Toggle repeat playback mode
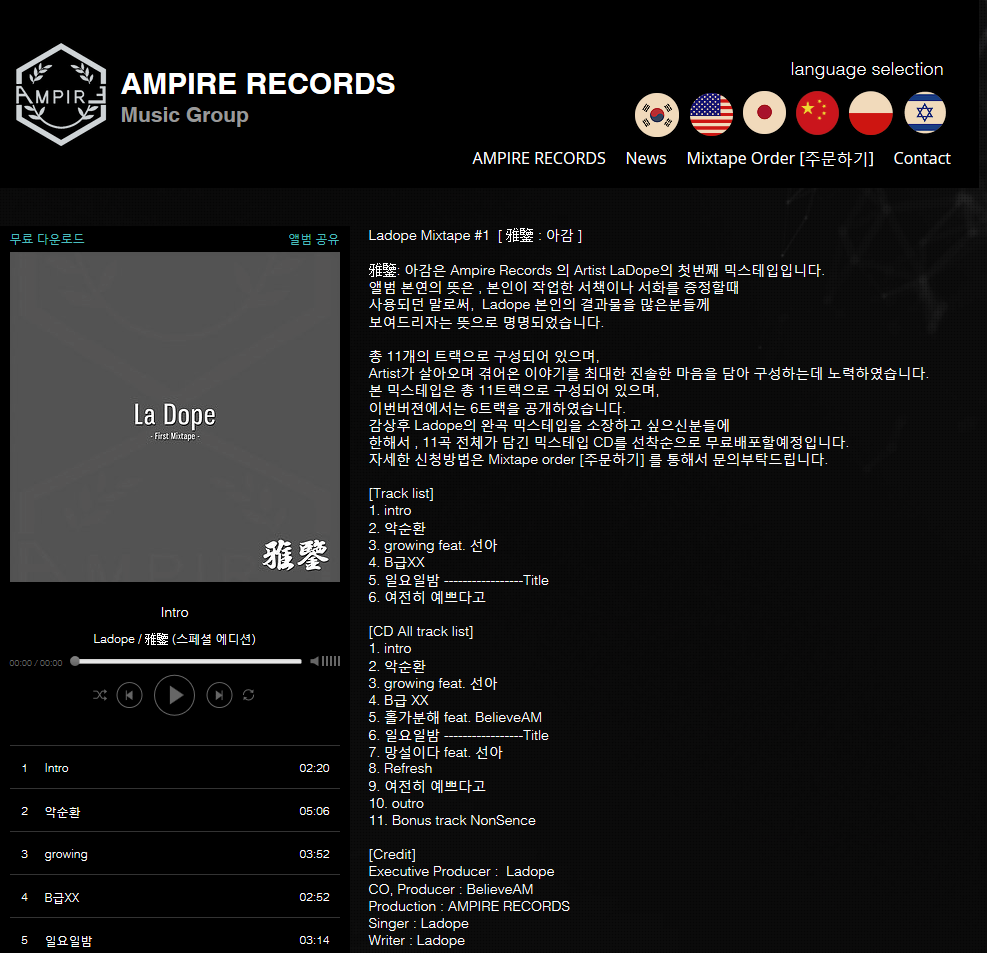The height and width of the screenshot is (953, 987). [x=248, y=695]
